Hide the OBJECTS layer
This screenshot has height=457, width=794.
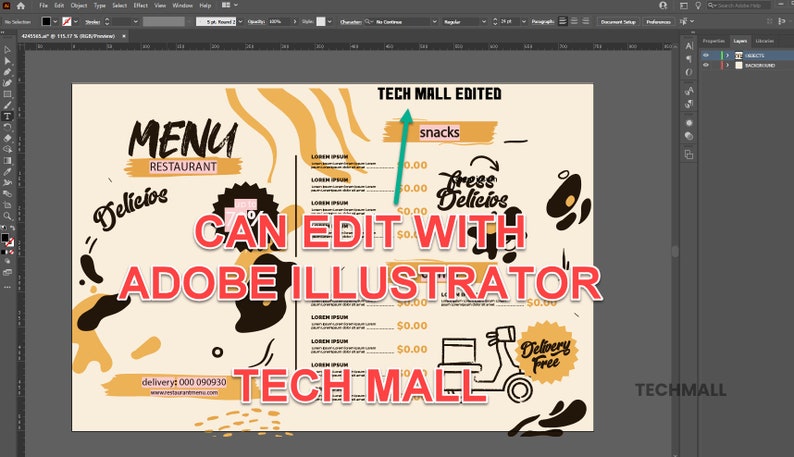coord(706,55)
